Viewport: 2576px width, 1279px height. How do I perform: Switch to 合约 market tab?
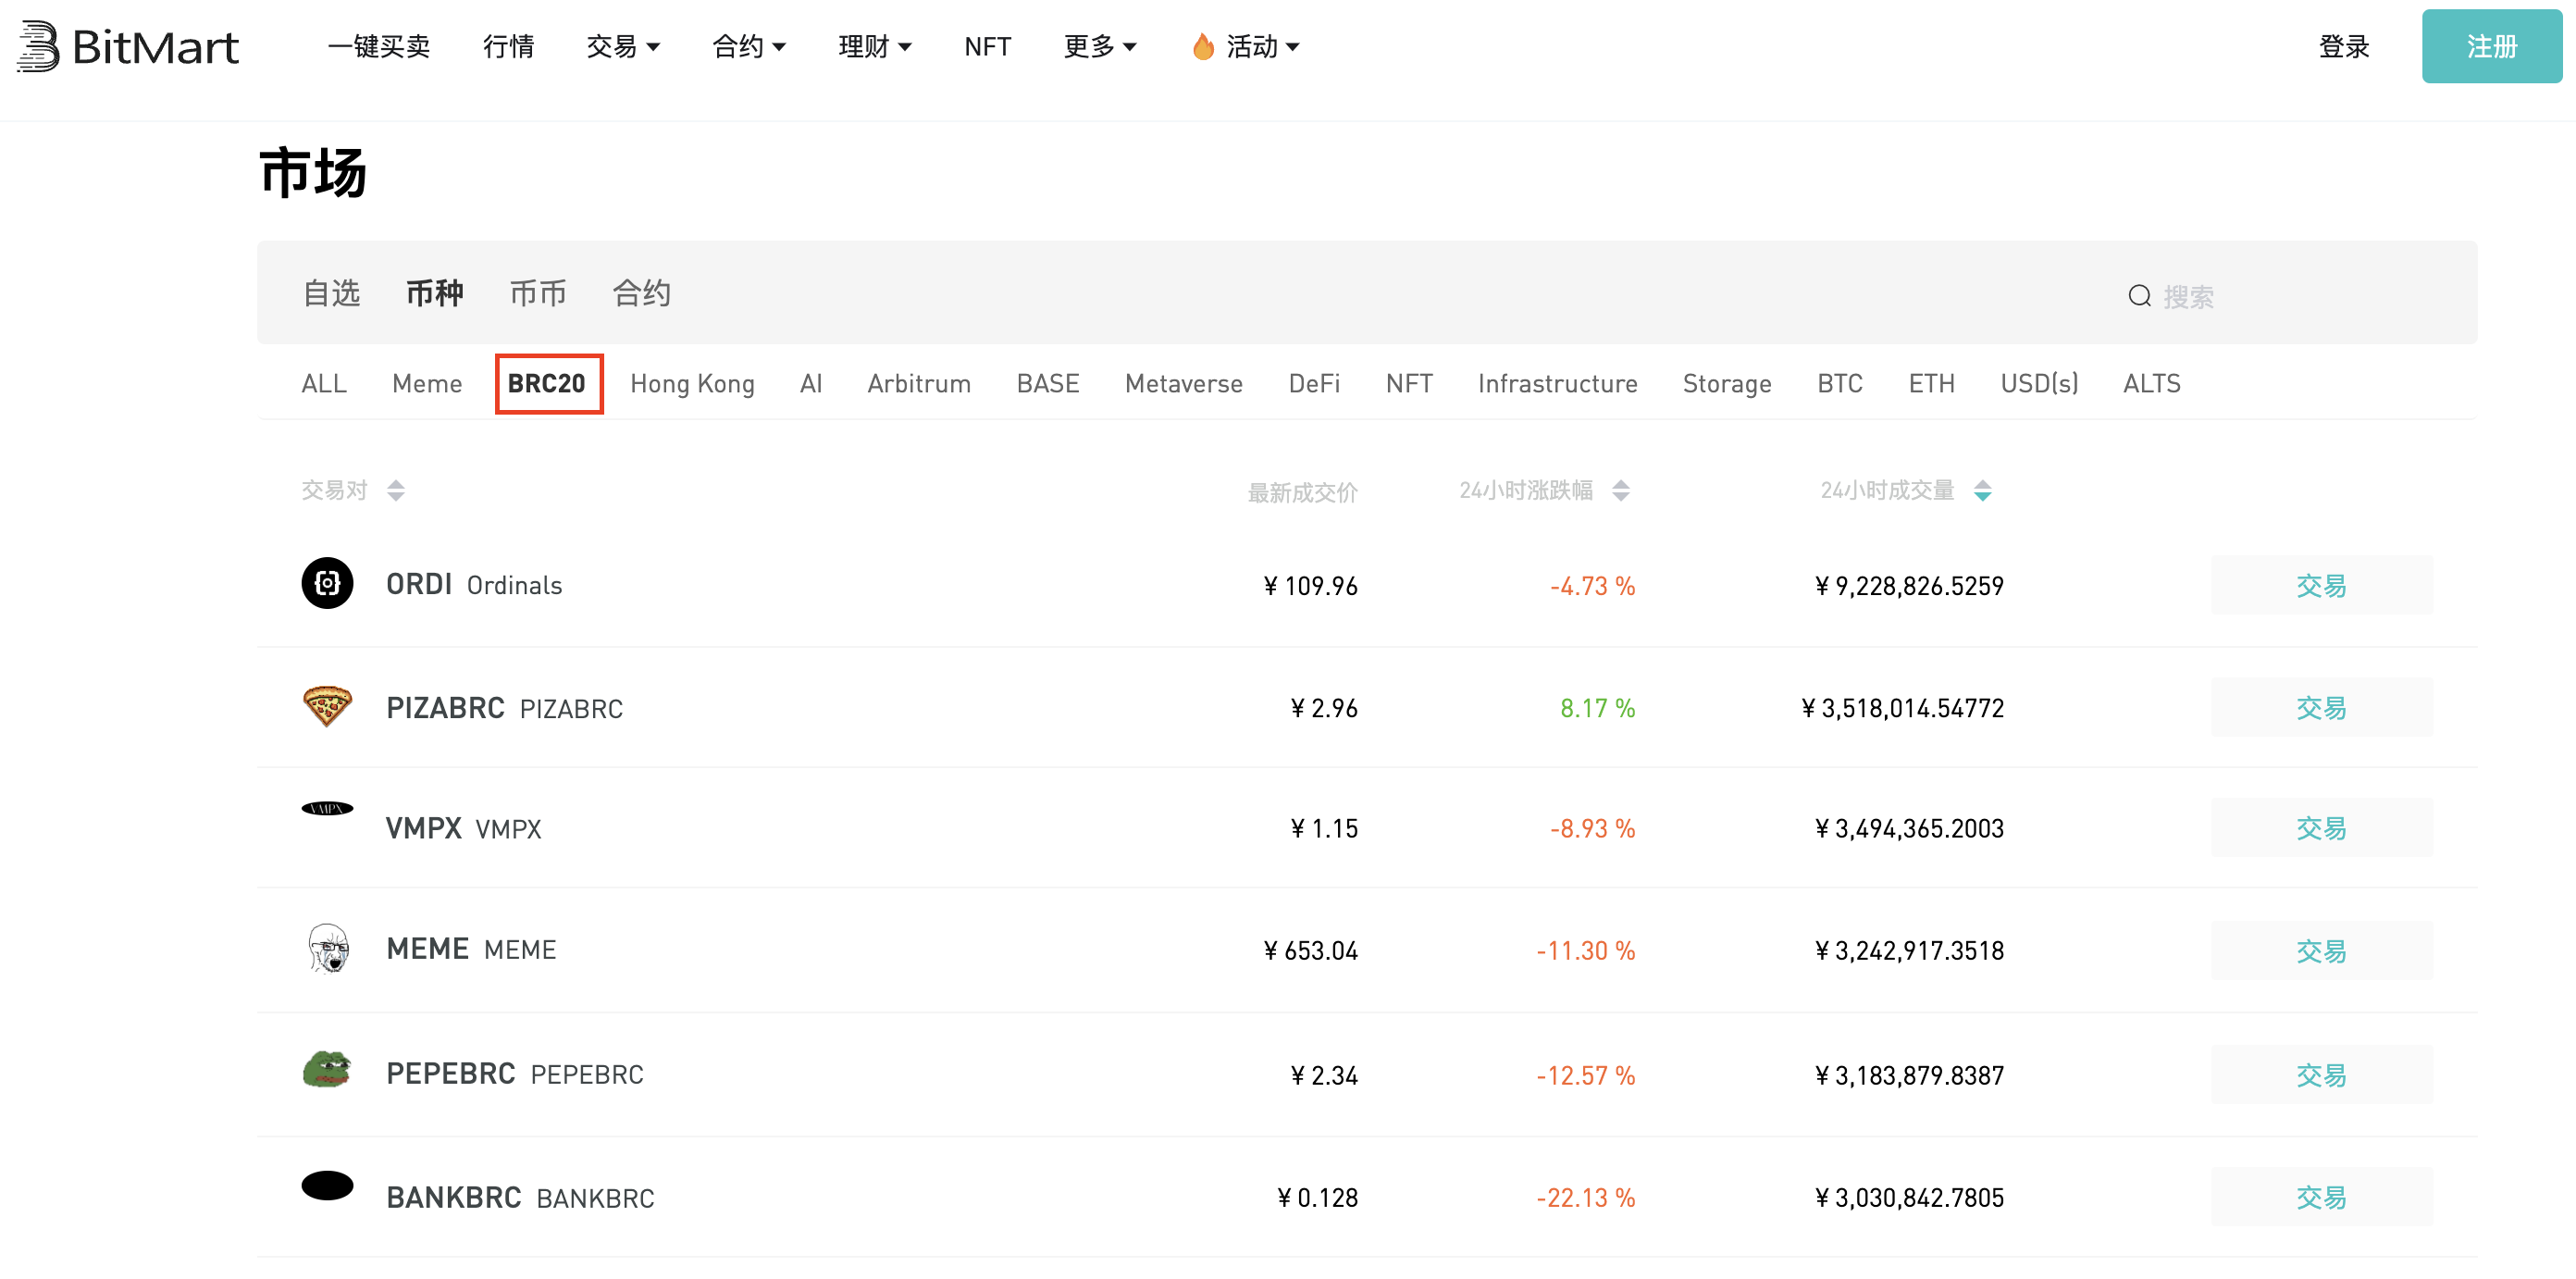[642, 294]
